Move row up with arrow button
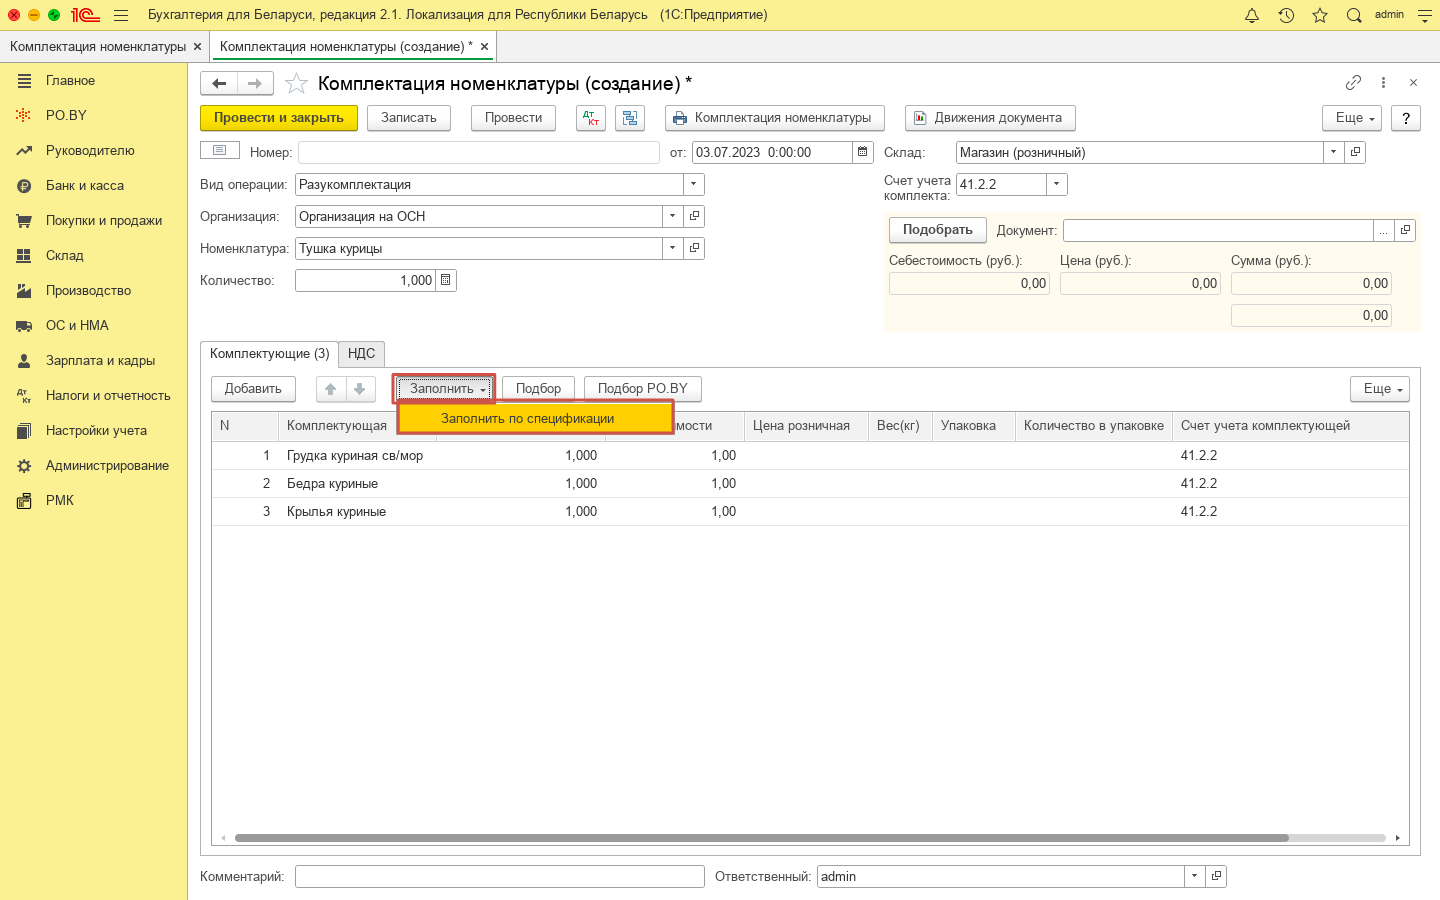This screenshot has height=900, width=1440. pos(330,389)
